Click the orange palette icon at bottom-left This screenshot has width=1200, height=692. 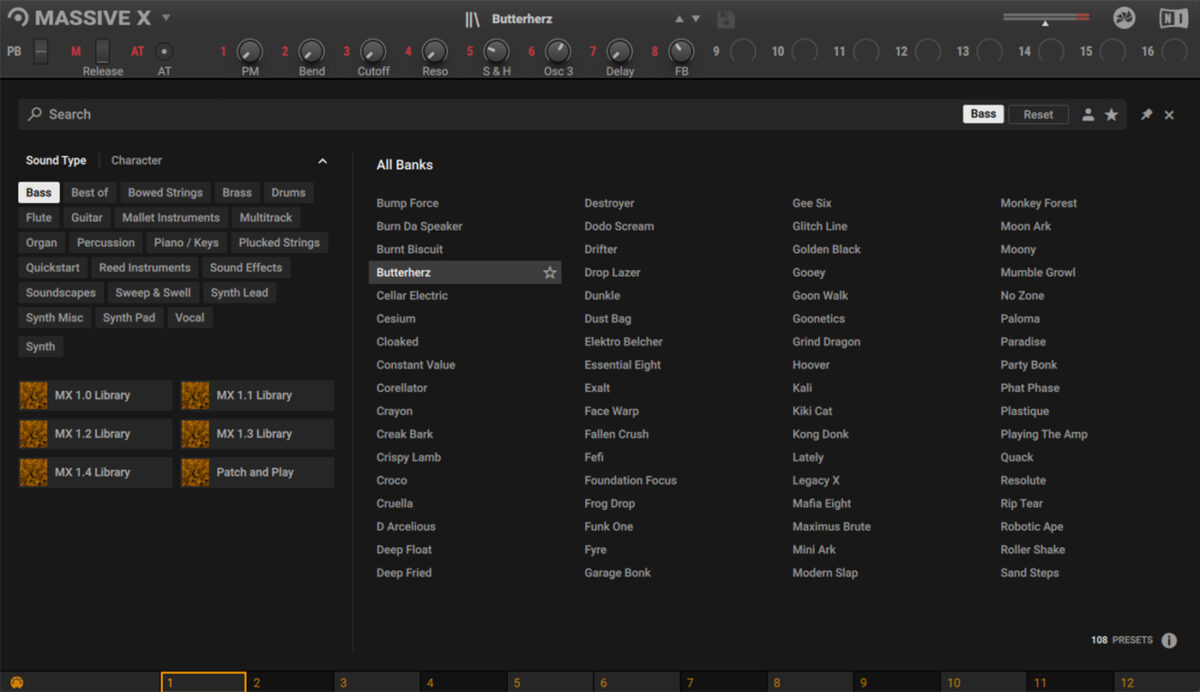[x=16, y=682]
